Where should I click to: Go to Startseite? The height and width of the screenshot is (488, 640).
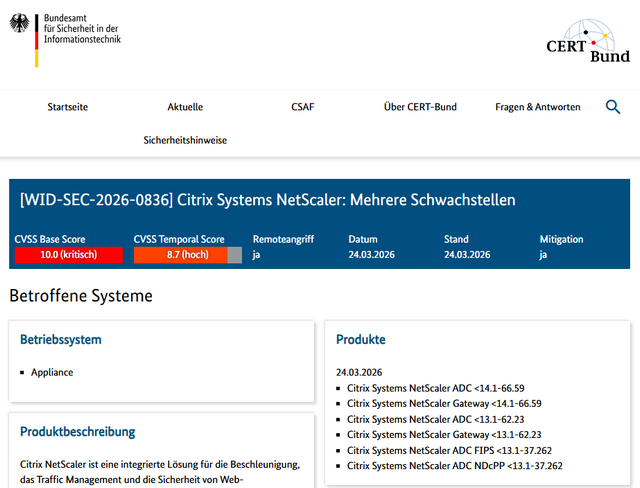[x=68, y=107]
